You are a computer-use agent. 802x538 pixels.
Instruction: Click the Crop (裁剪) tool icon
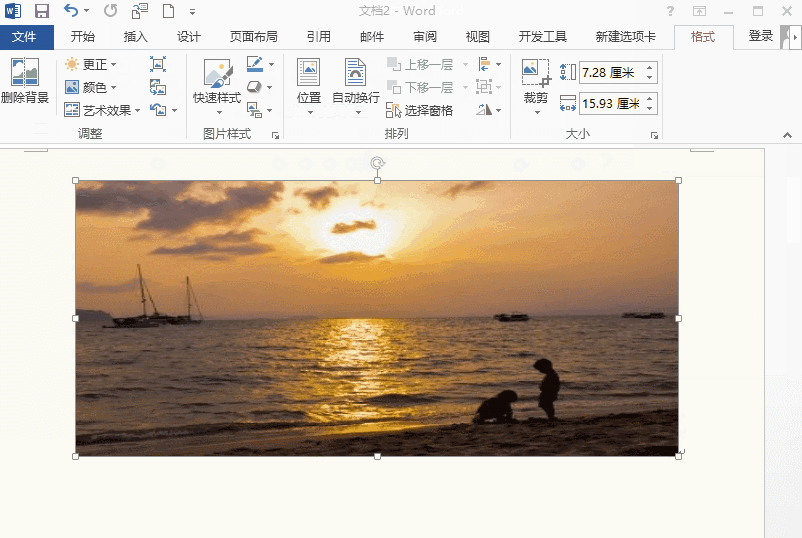click(536, 74)
